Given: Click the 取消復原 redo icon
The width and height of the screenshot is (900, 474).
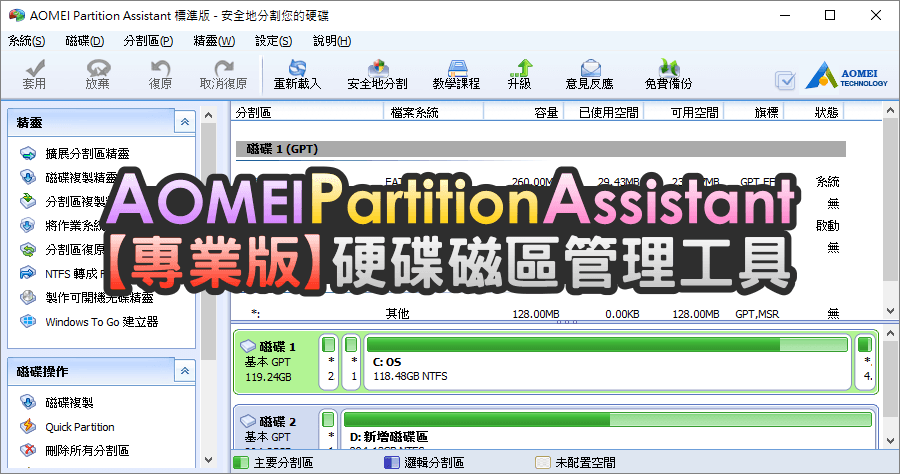Looking at the screenshot, I should 224,68.
